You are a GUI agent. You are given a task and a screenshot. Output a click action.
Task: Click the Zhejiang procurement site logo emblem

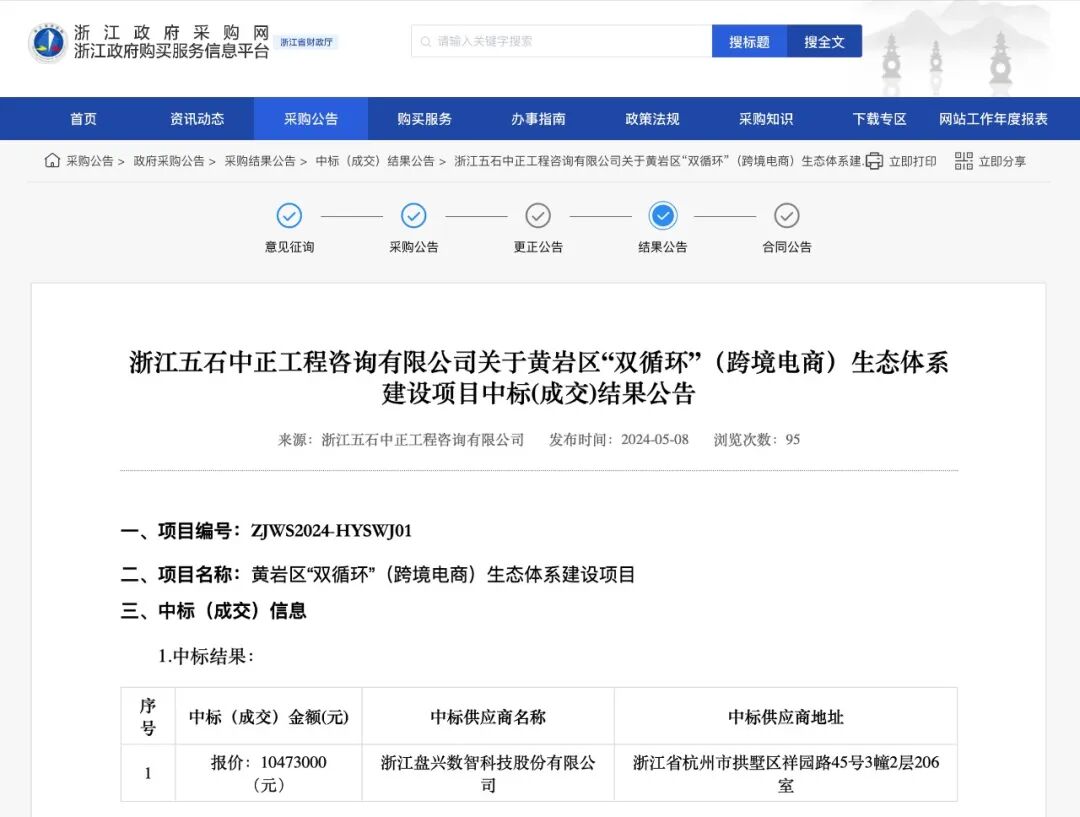point(48,42)
